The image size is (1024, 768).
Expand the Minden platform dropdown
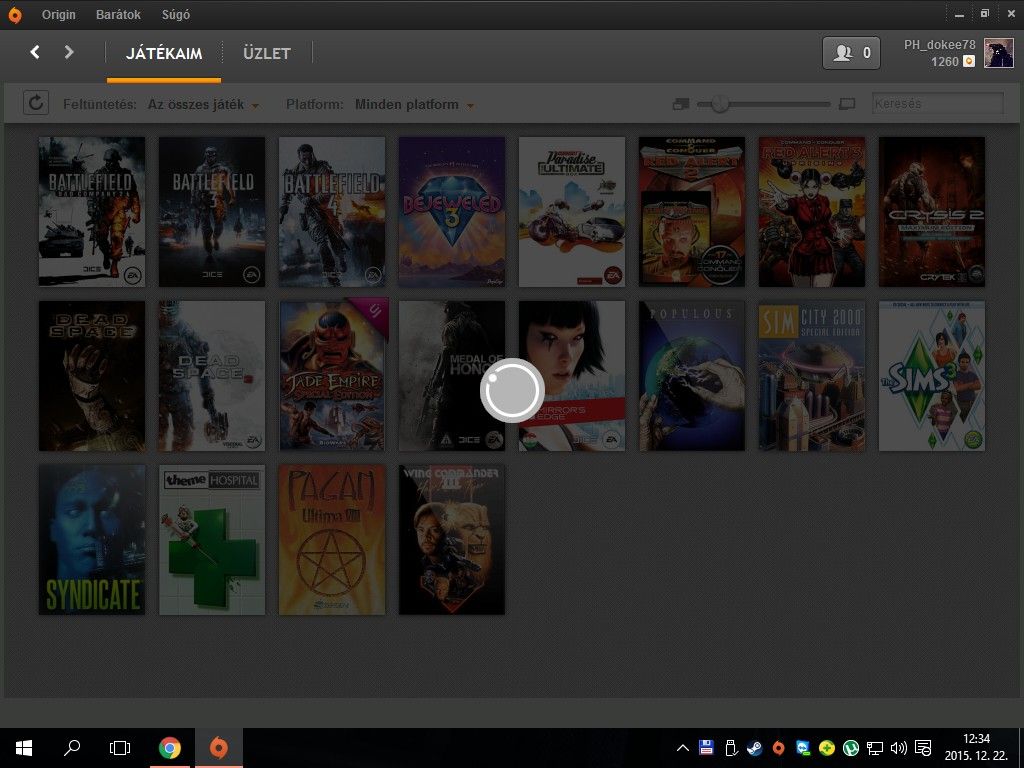pyautogui.click(x=414, y=104)
